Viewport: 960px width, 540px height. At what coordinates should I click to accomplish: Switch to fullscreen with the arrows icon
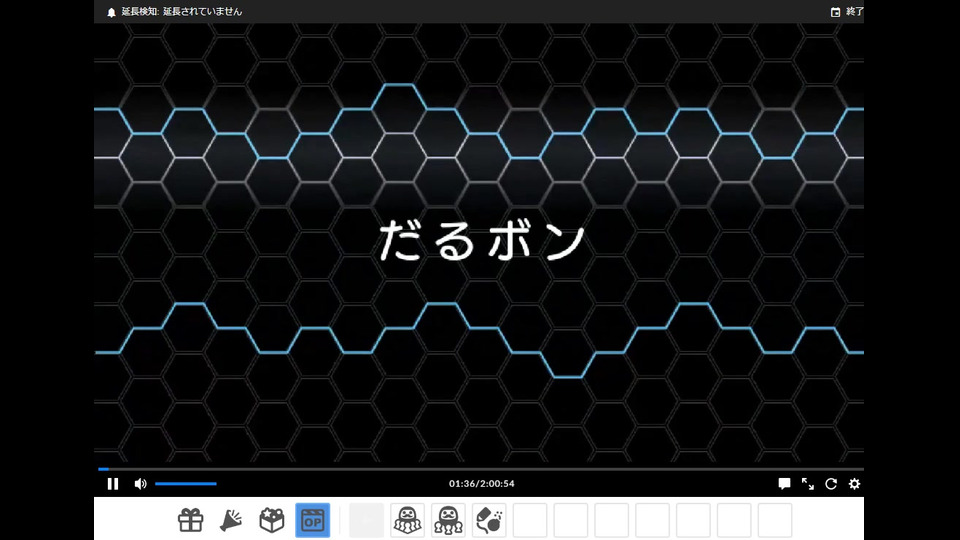click(808, 484)
